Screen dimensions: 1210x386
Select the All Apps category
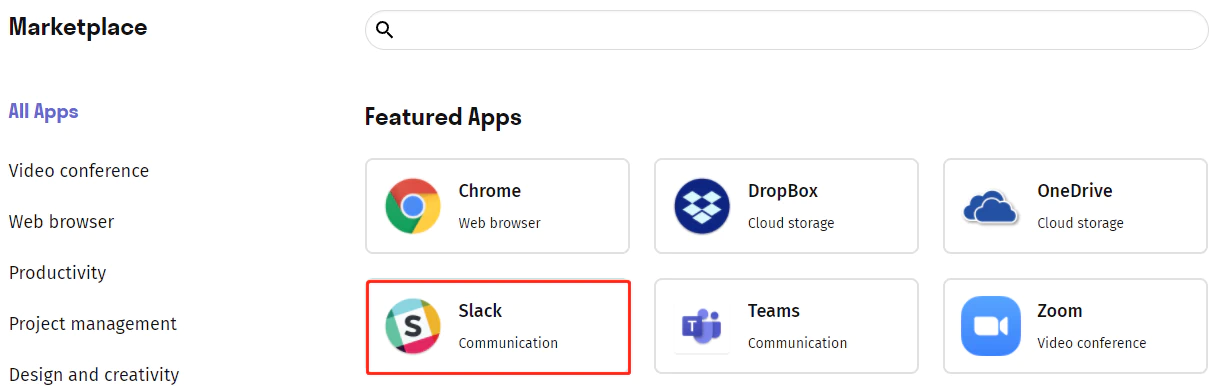[44, 111]
